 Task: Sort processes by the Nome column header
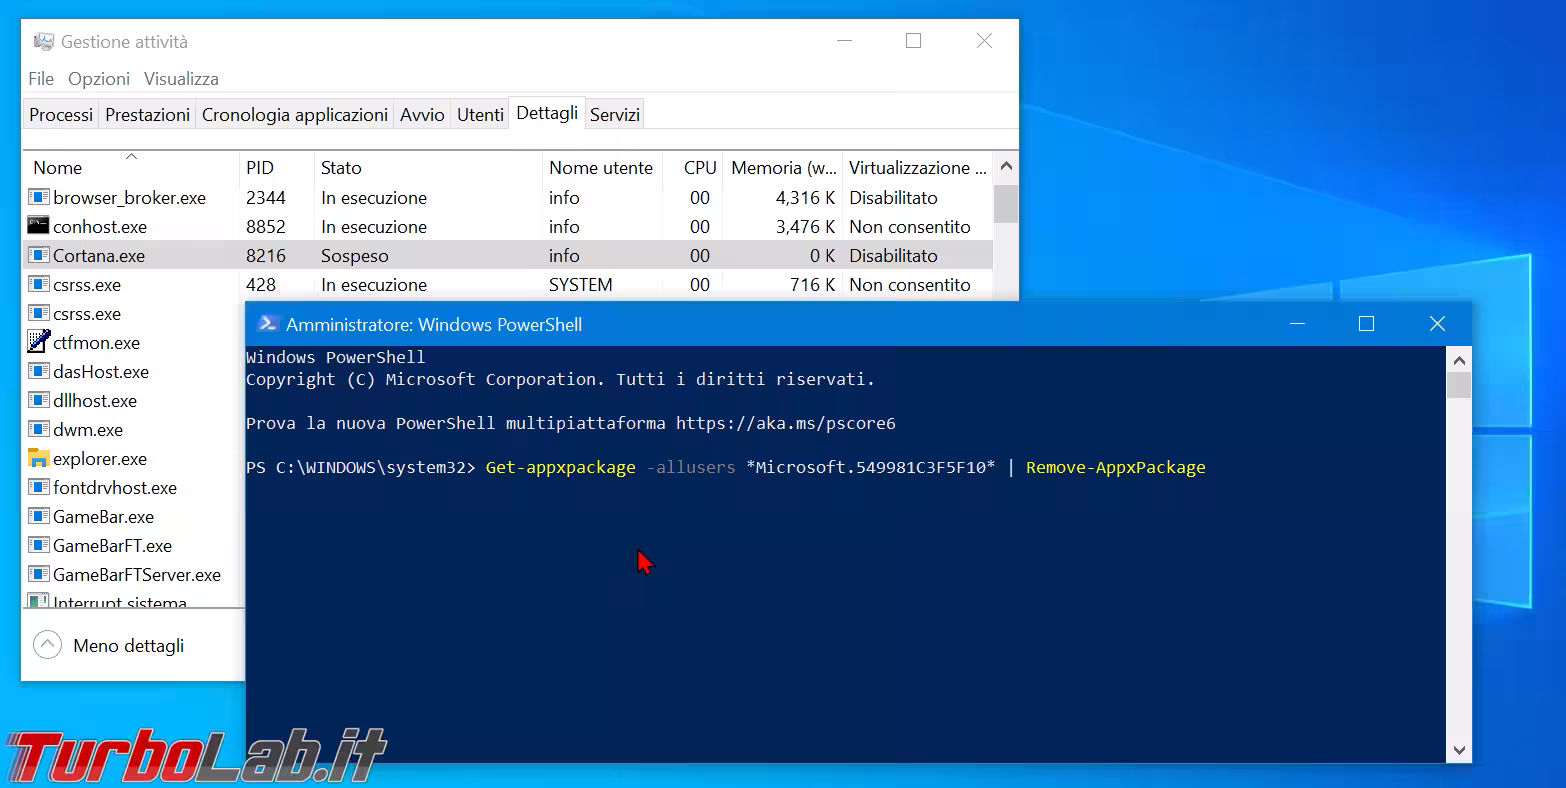pos(58,168)
